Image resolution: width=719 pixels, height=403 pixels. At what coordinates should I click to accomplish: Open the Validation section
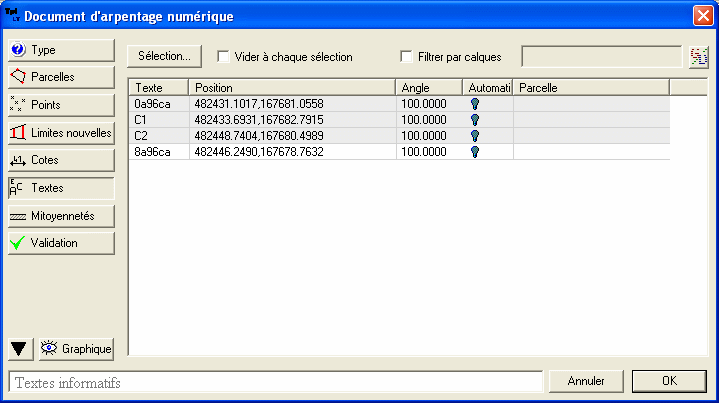point(61,242)
